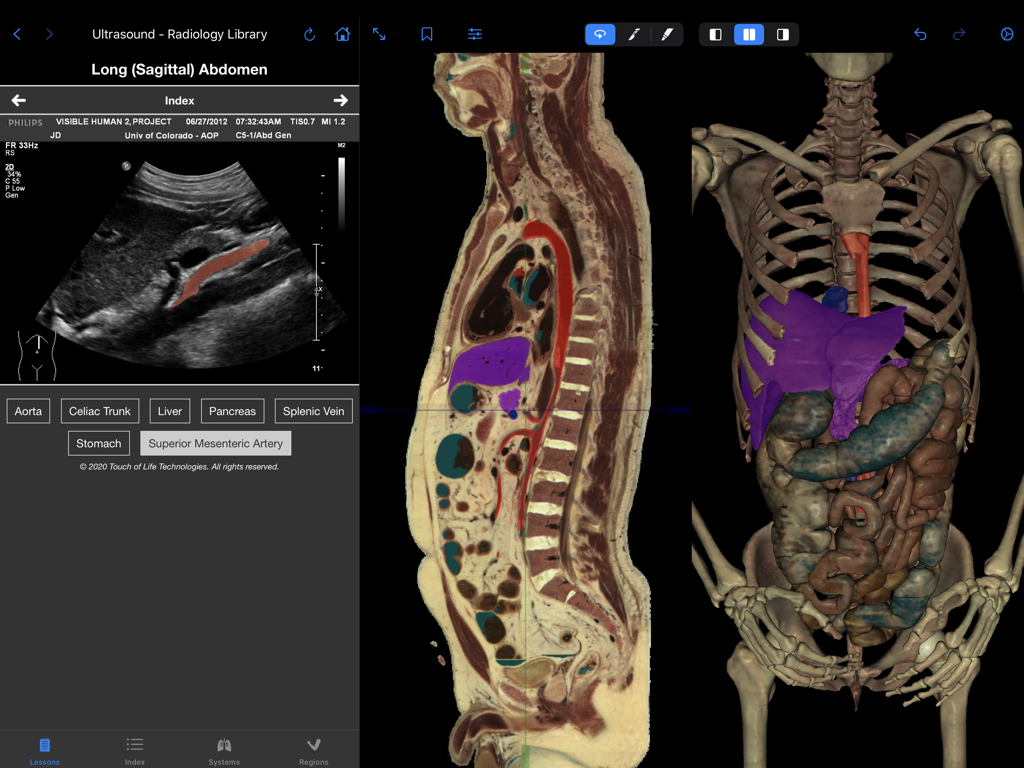
Task: Switch to single left-pane layout
Action: 715,34
